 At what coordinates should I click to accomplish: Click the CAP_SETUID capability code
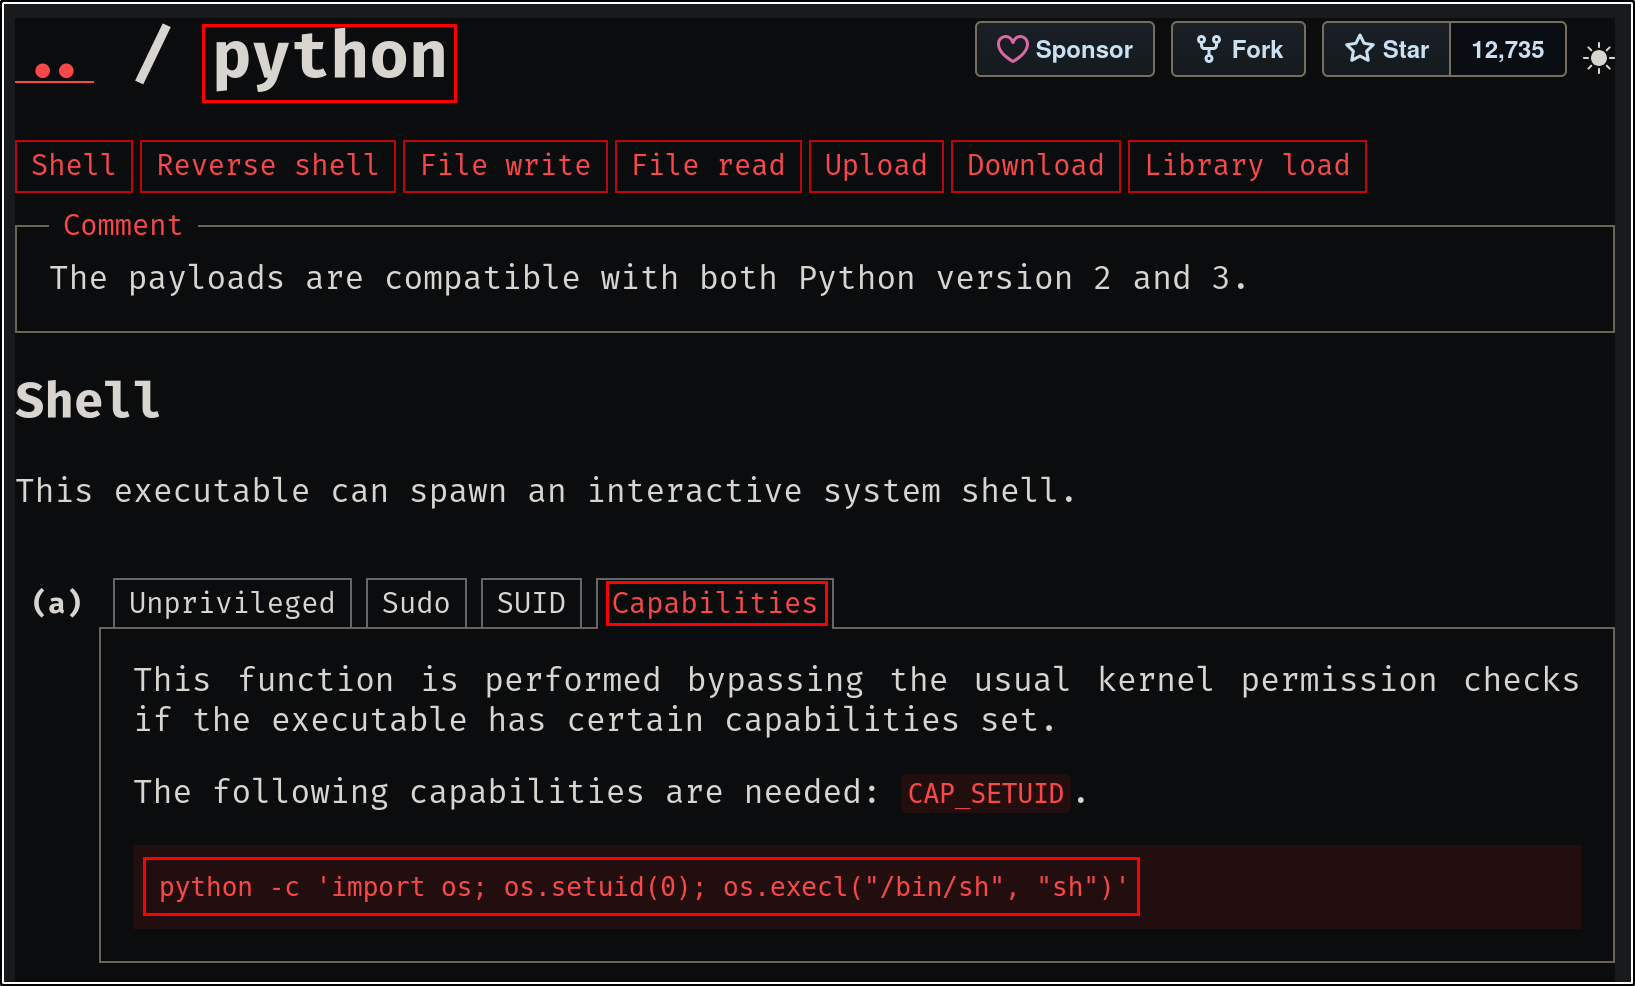point(985,793)
